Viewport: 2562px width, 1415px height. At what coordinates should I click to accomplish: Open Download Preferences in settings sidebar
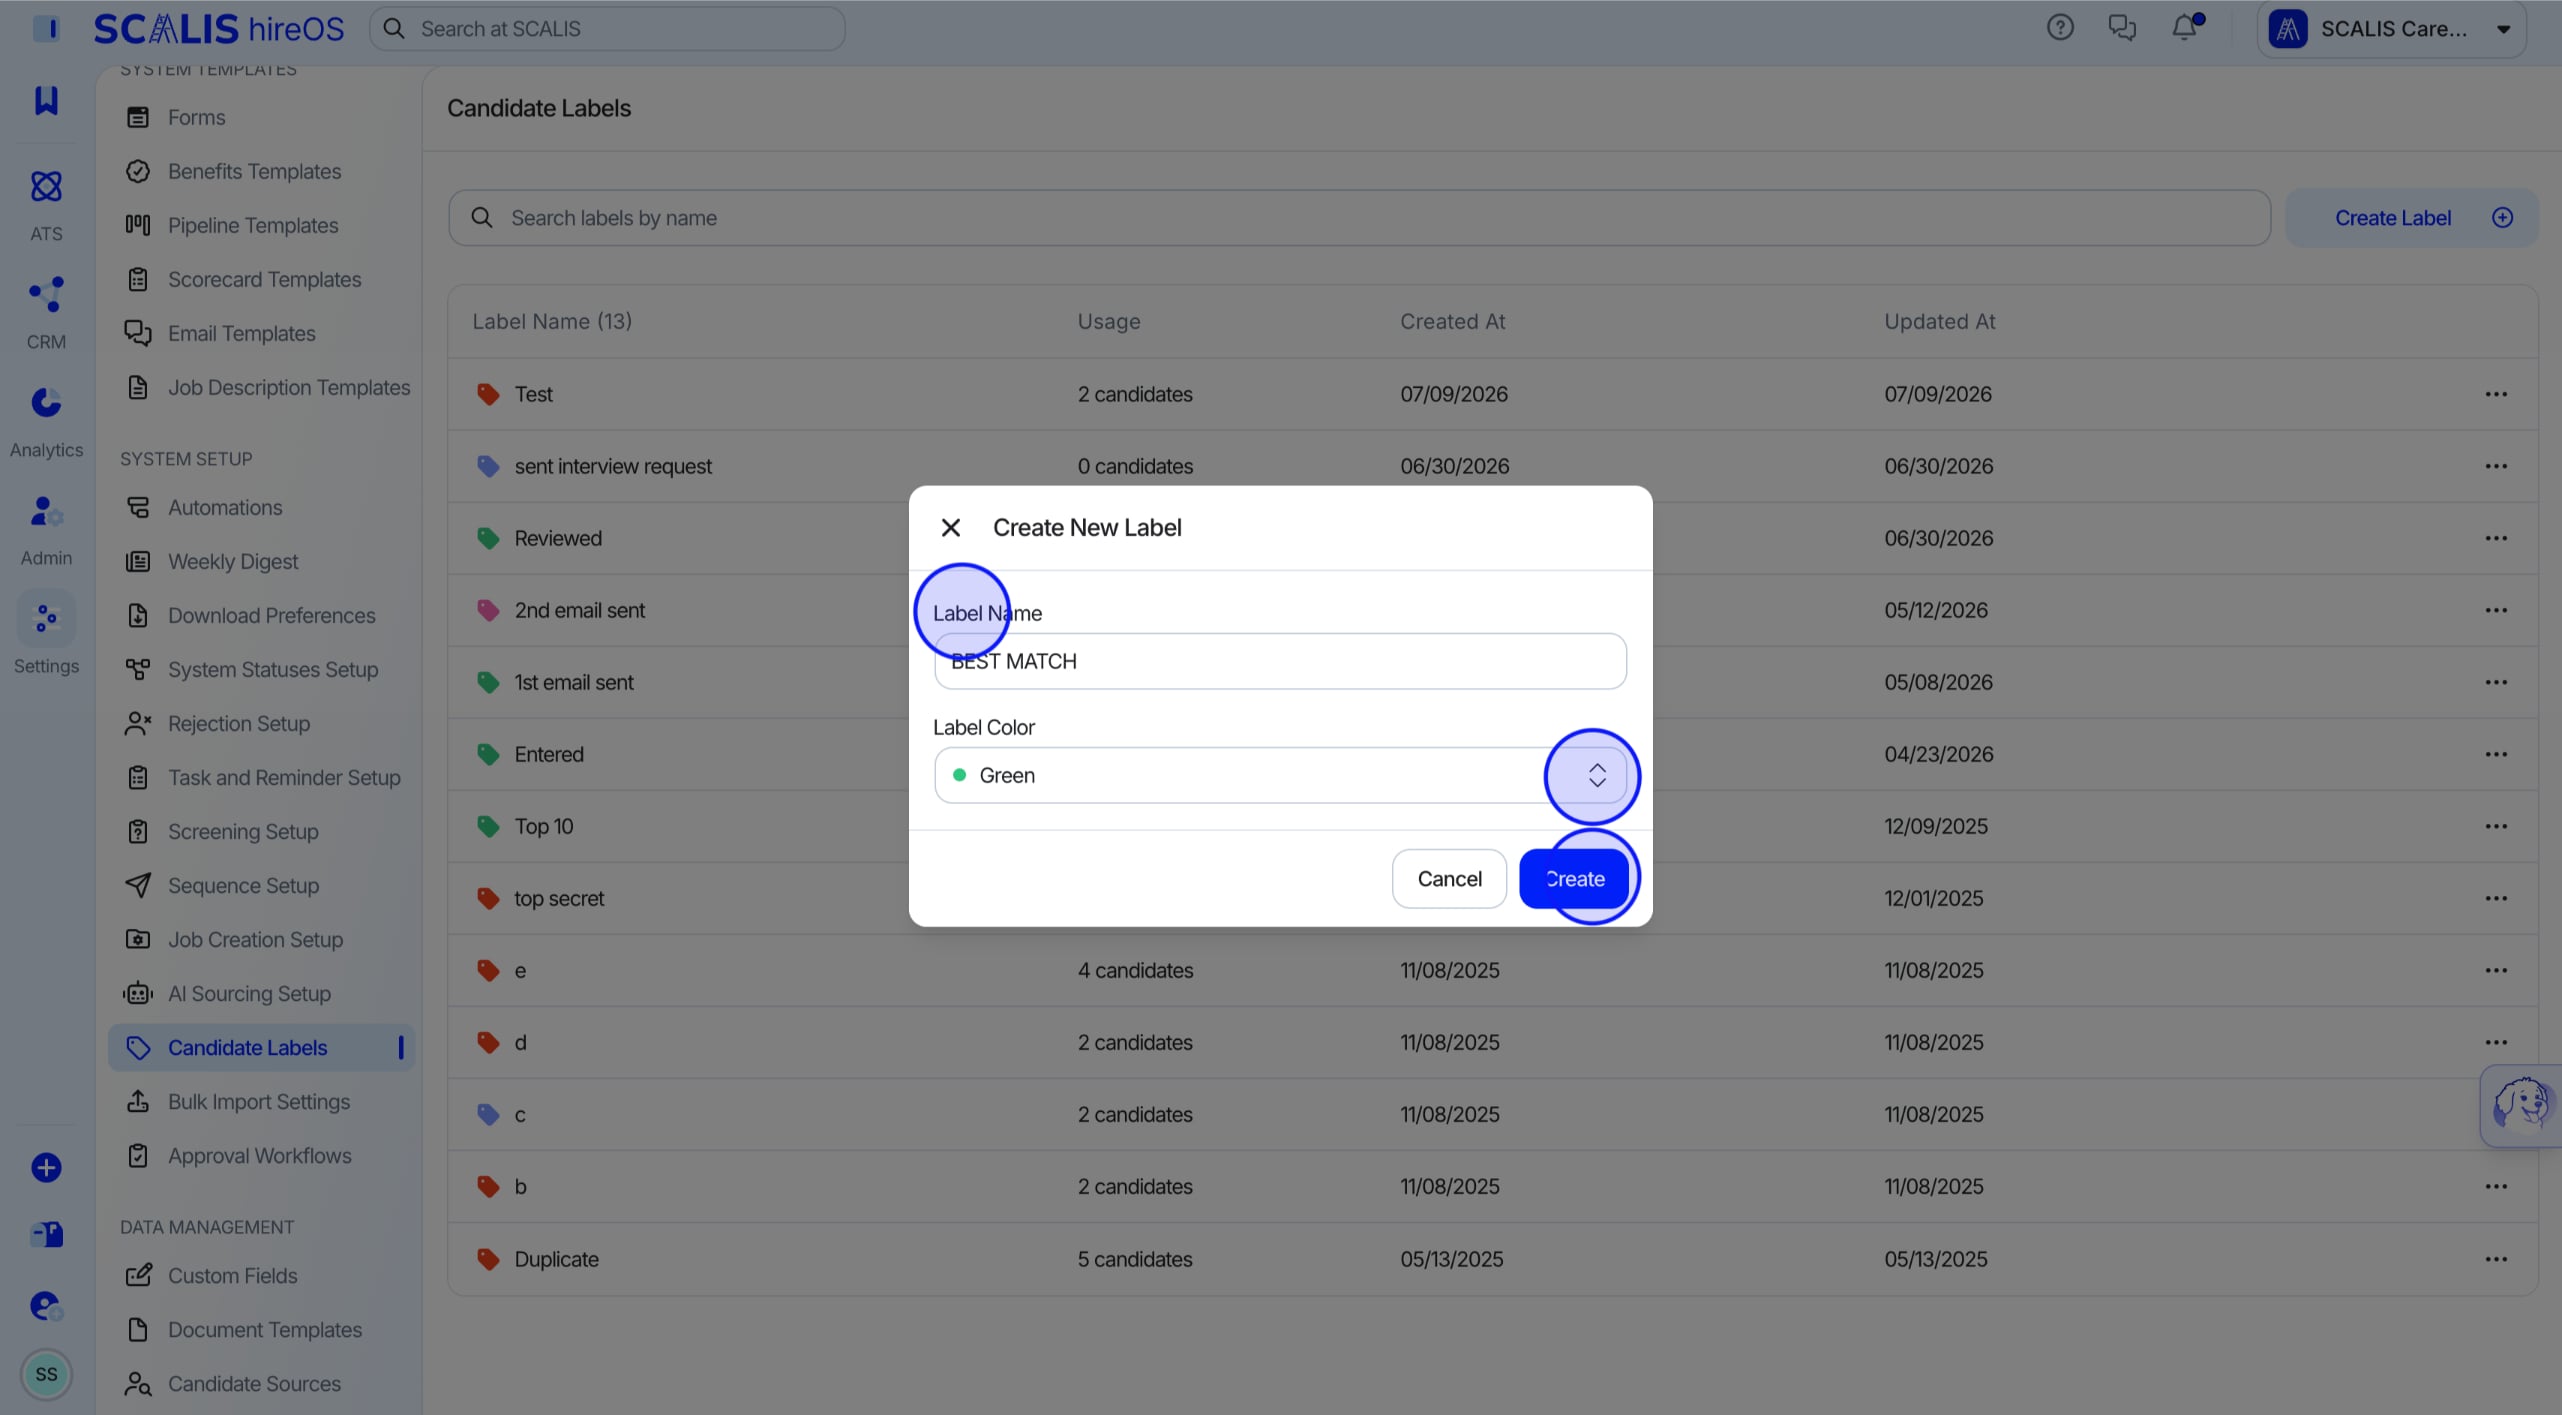click(x=262, y=615)
